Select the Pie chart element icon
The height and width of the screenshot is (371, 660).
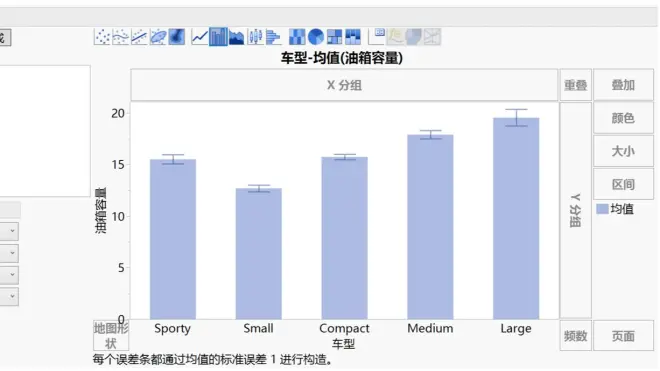click(316, 37)
